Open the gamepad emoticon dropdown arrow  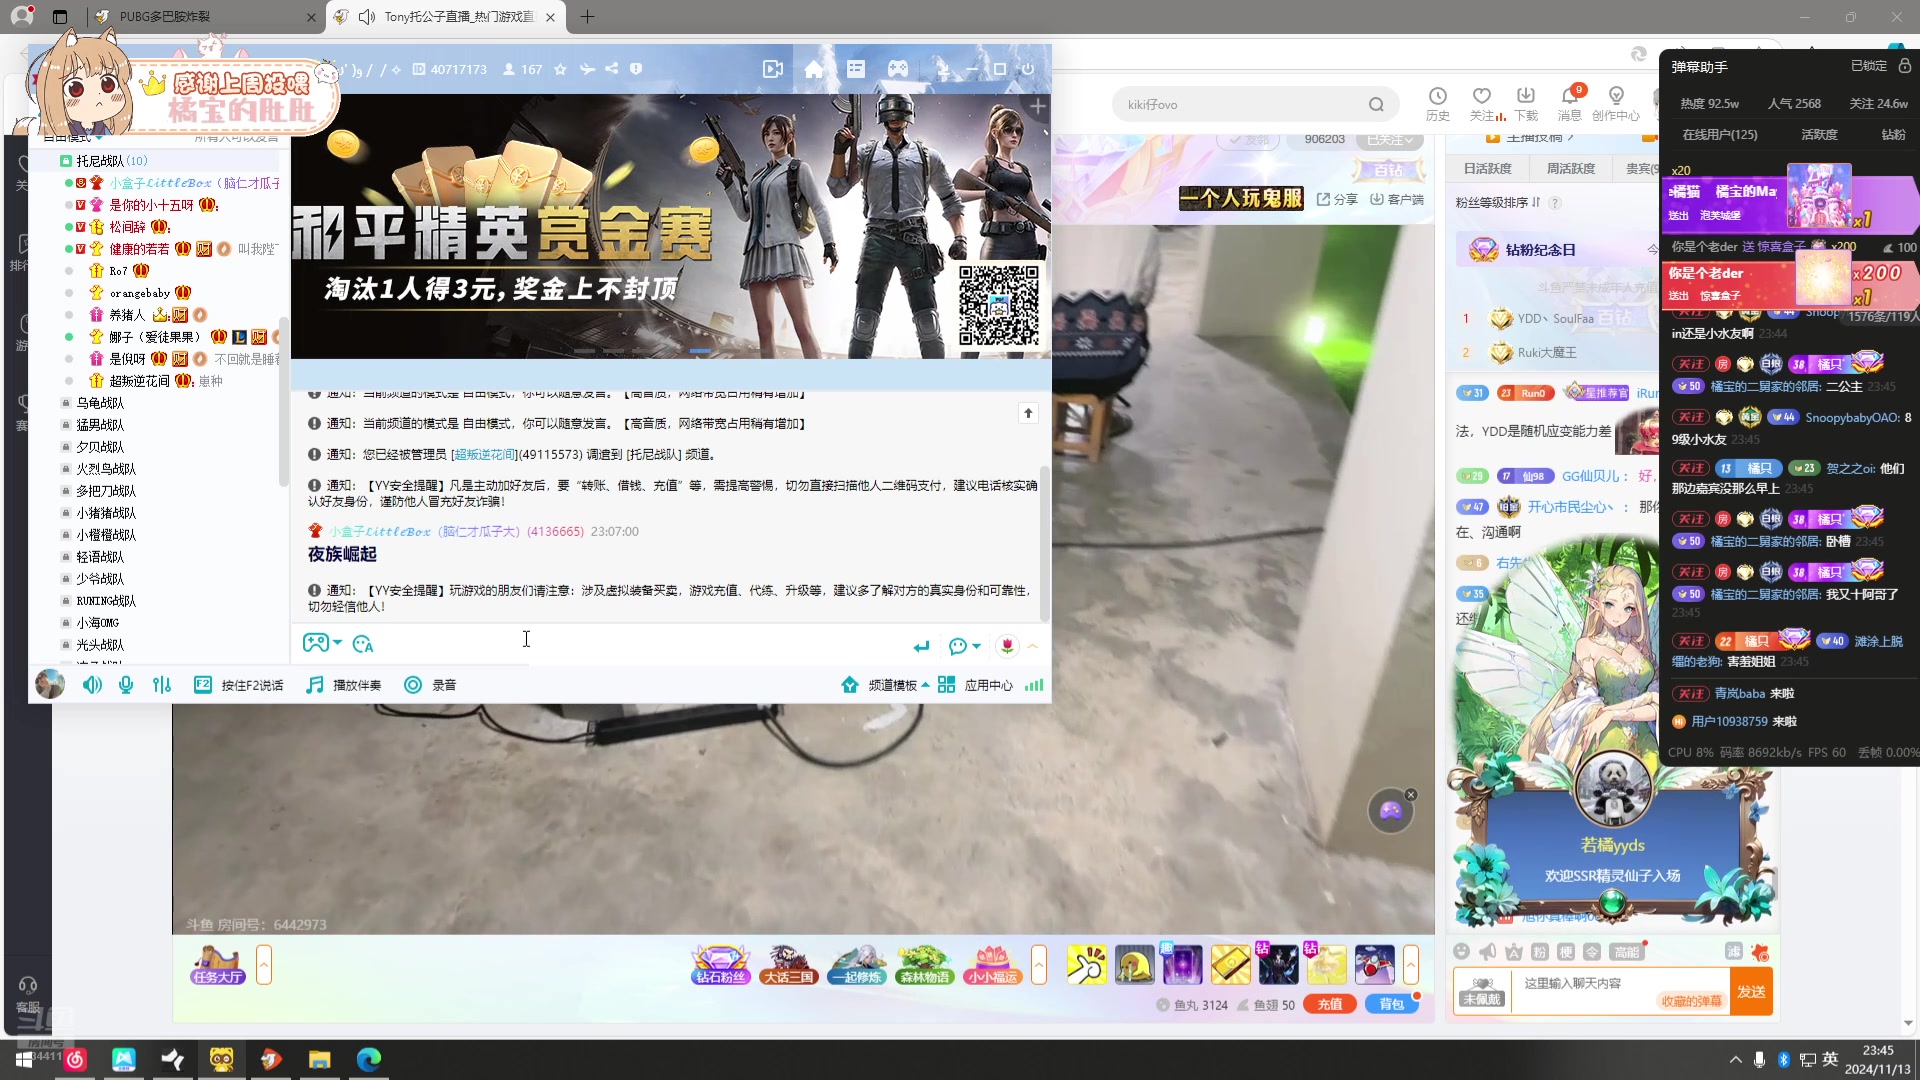[x=337, y=643]
